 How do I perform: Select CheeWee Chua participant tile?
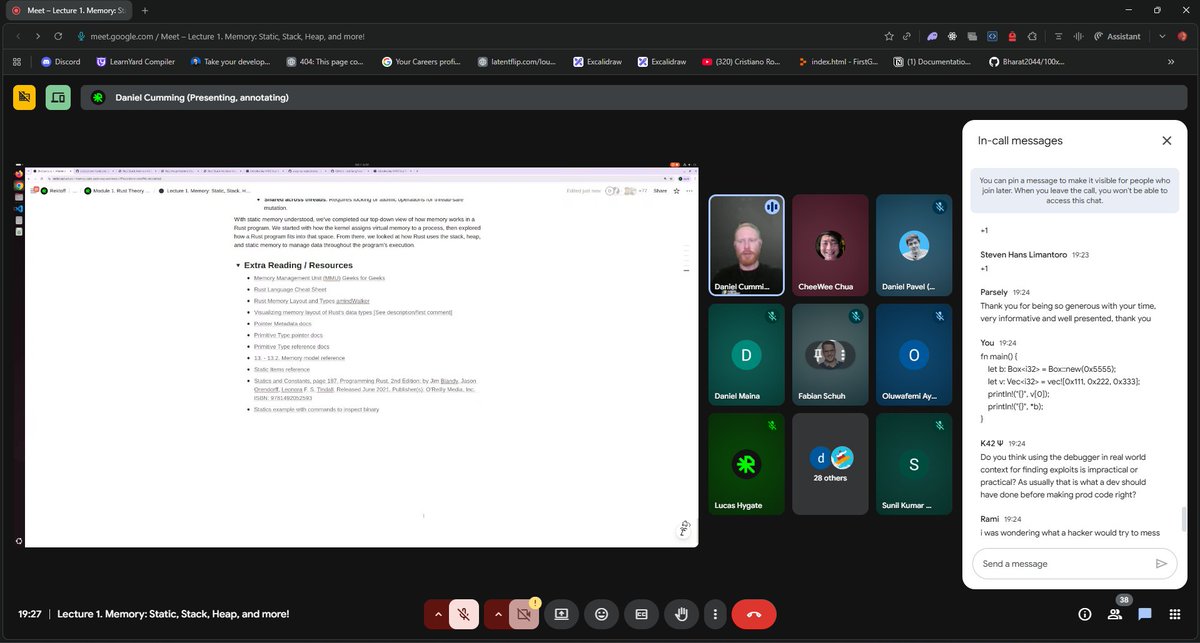[830, 246]
